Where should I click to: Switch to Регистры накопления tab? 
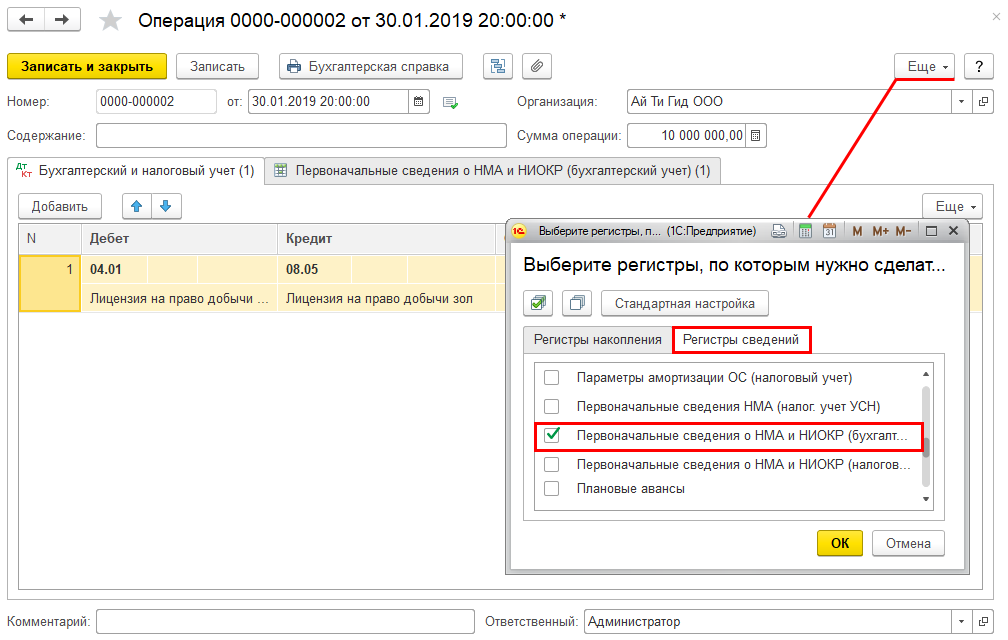pos(597,340)
